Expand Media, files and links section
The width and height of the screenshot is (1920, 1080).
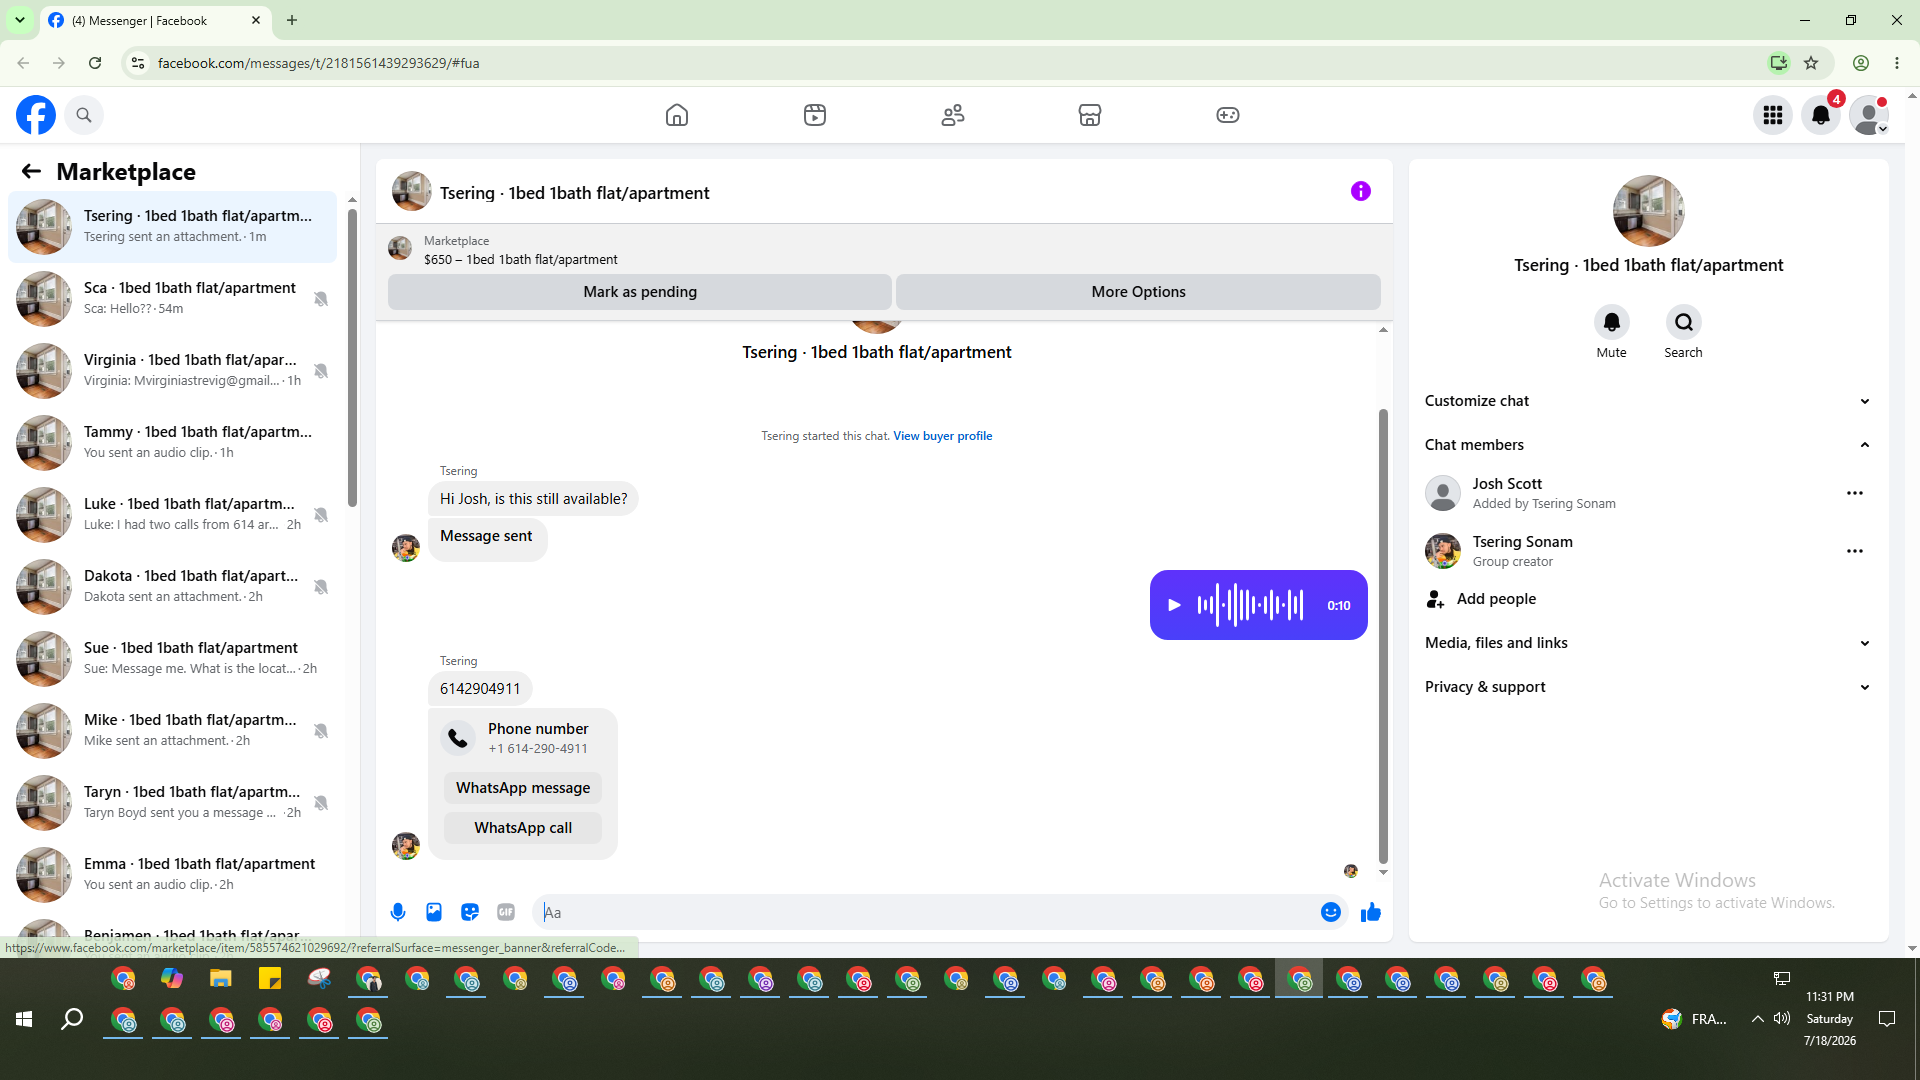(1648, 643)
